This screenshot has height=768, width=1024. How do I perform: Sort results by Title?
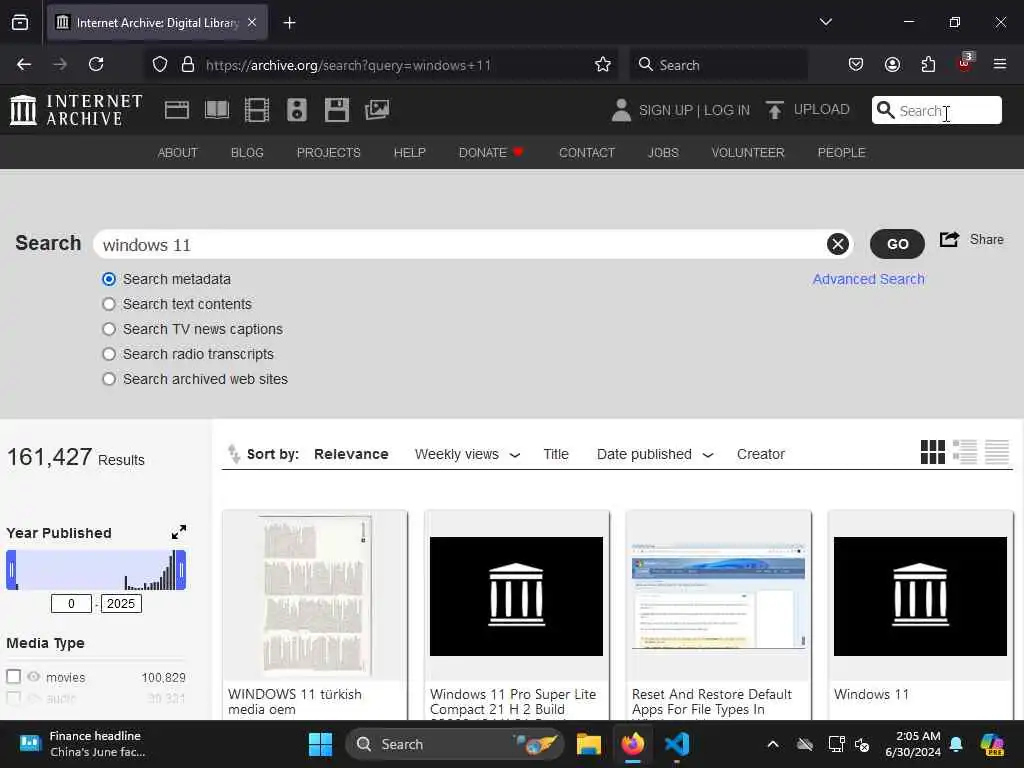pyautogui.click(x=556, y=454)
